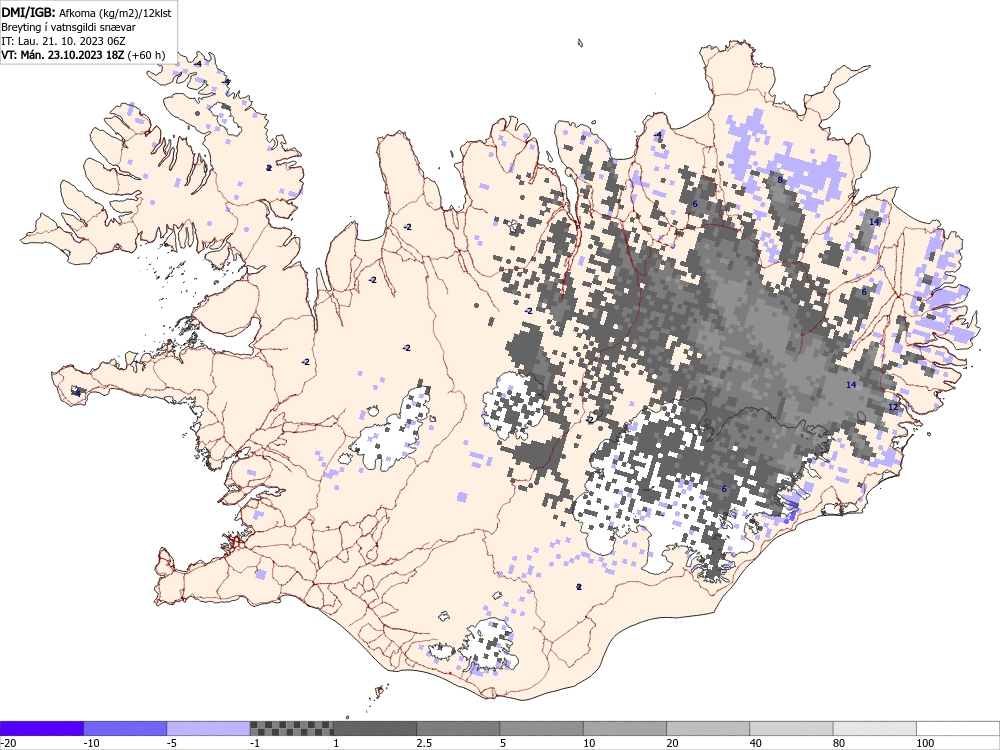Screen dimensions: 1000x750
Task: Click the white above-100 legend swatch
Action: [x=958, y=728]
